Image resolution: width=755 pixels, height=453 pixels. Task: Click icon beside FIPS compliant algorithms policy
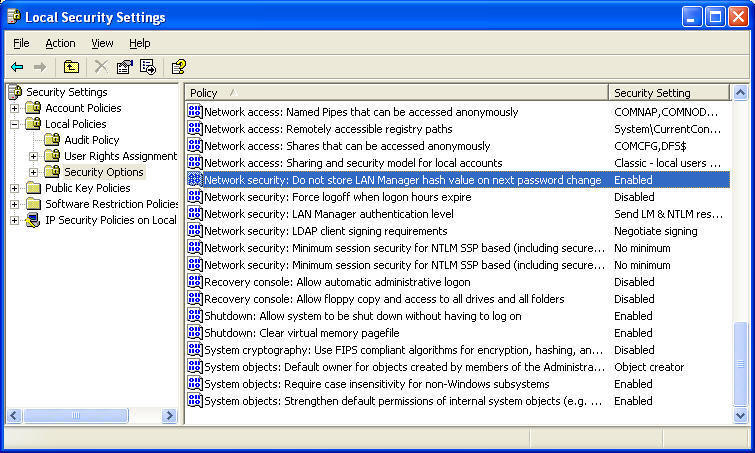[195, 349]
